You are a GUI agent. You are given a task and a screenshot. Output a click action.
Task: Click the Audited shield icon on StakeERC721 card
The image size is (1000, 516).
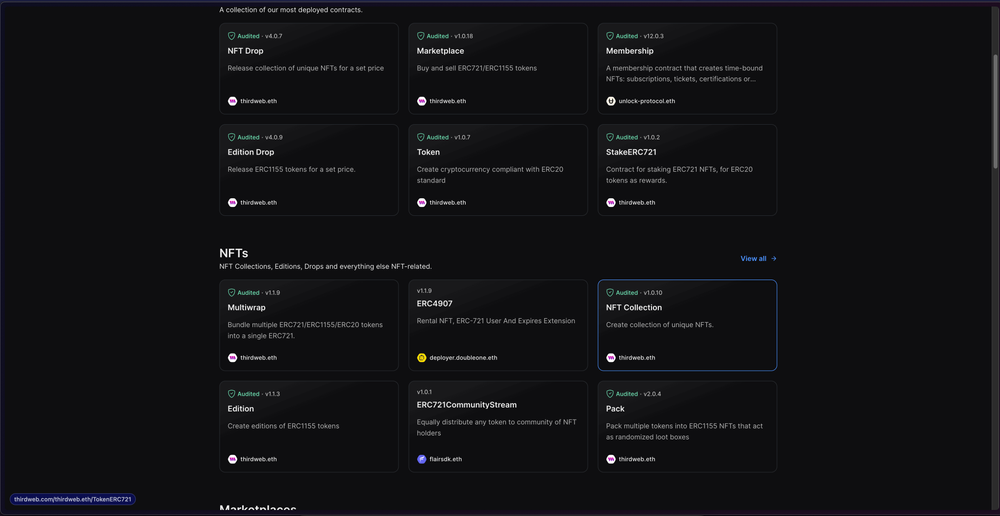click(x=610, y=137)
